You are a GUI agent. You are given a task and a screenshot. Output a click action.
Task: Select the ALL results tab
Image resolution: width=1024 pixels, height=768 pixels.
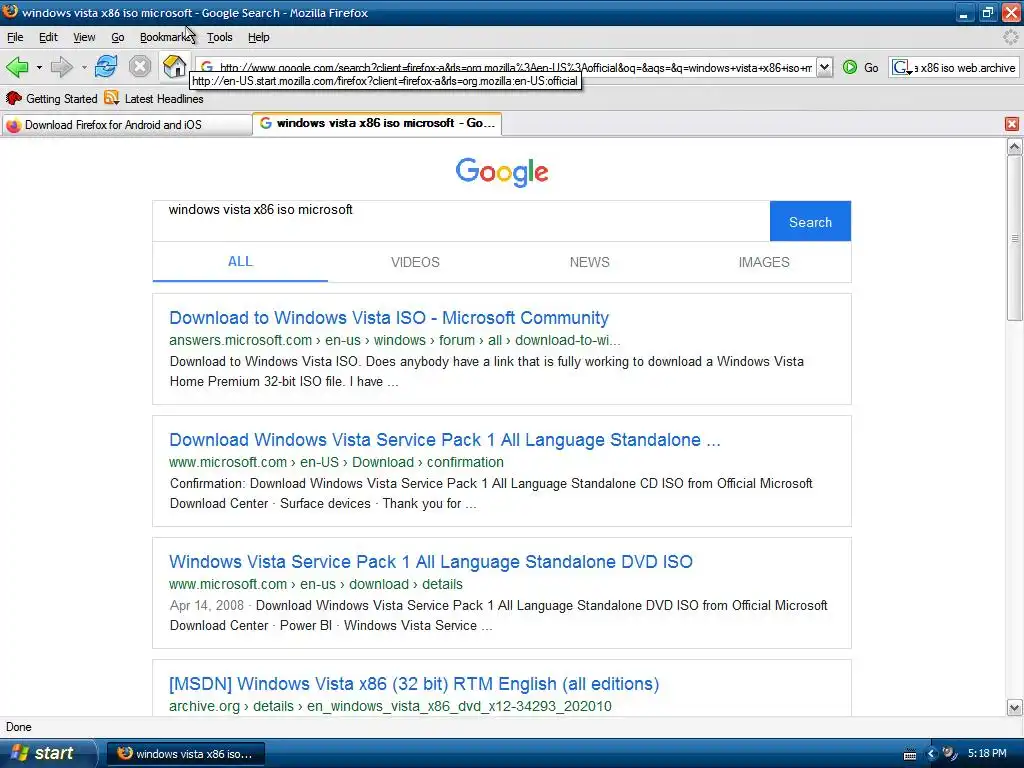(240, 261)
